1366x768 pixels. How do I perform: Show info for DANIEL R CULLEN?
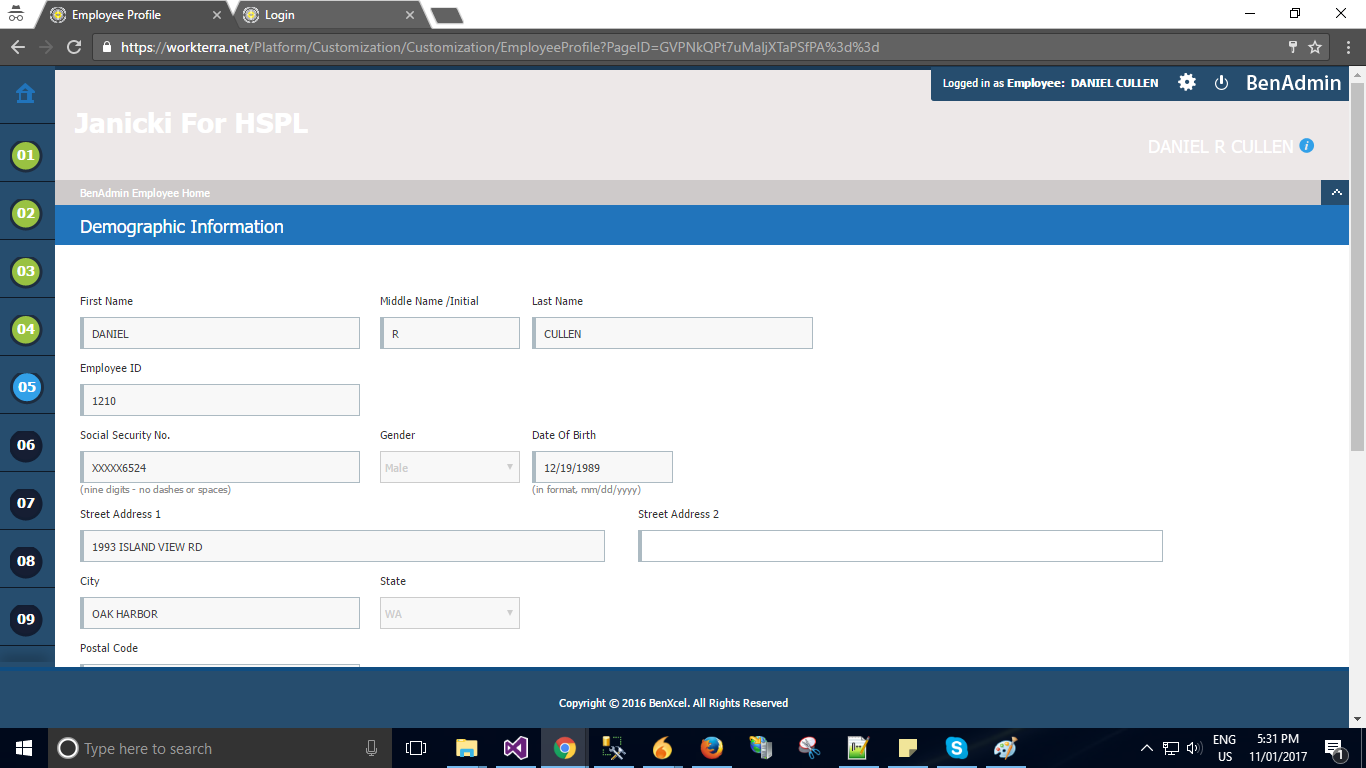(x=1306, y=146)
